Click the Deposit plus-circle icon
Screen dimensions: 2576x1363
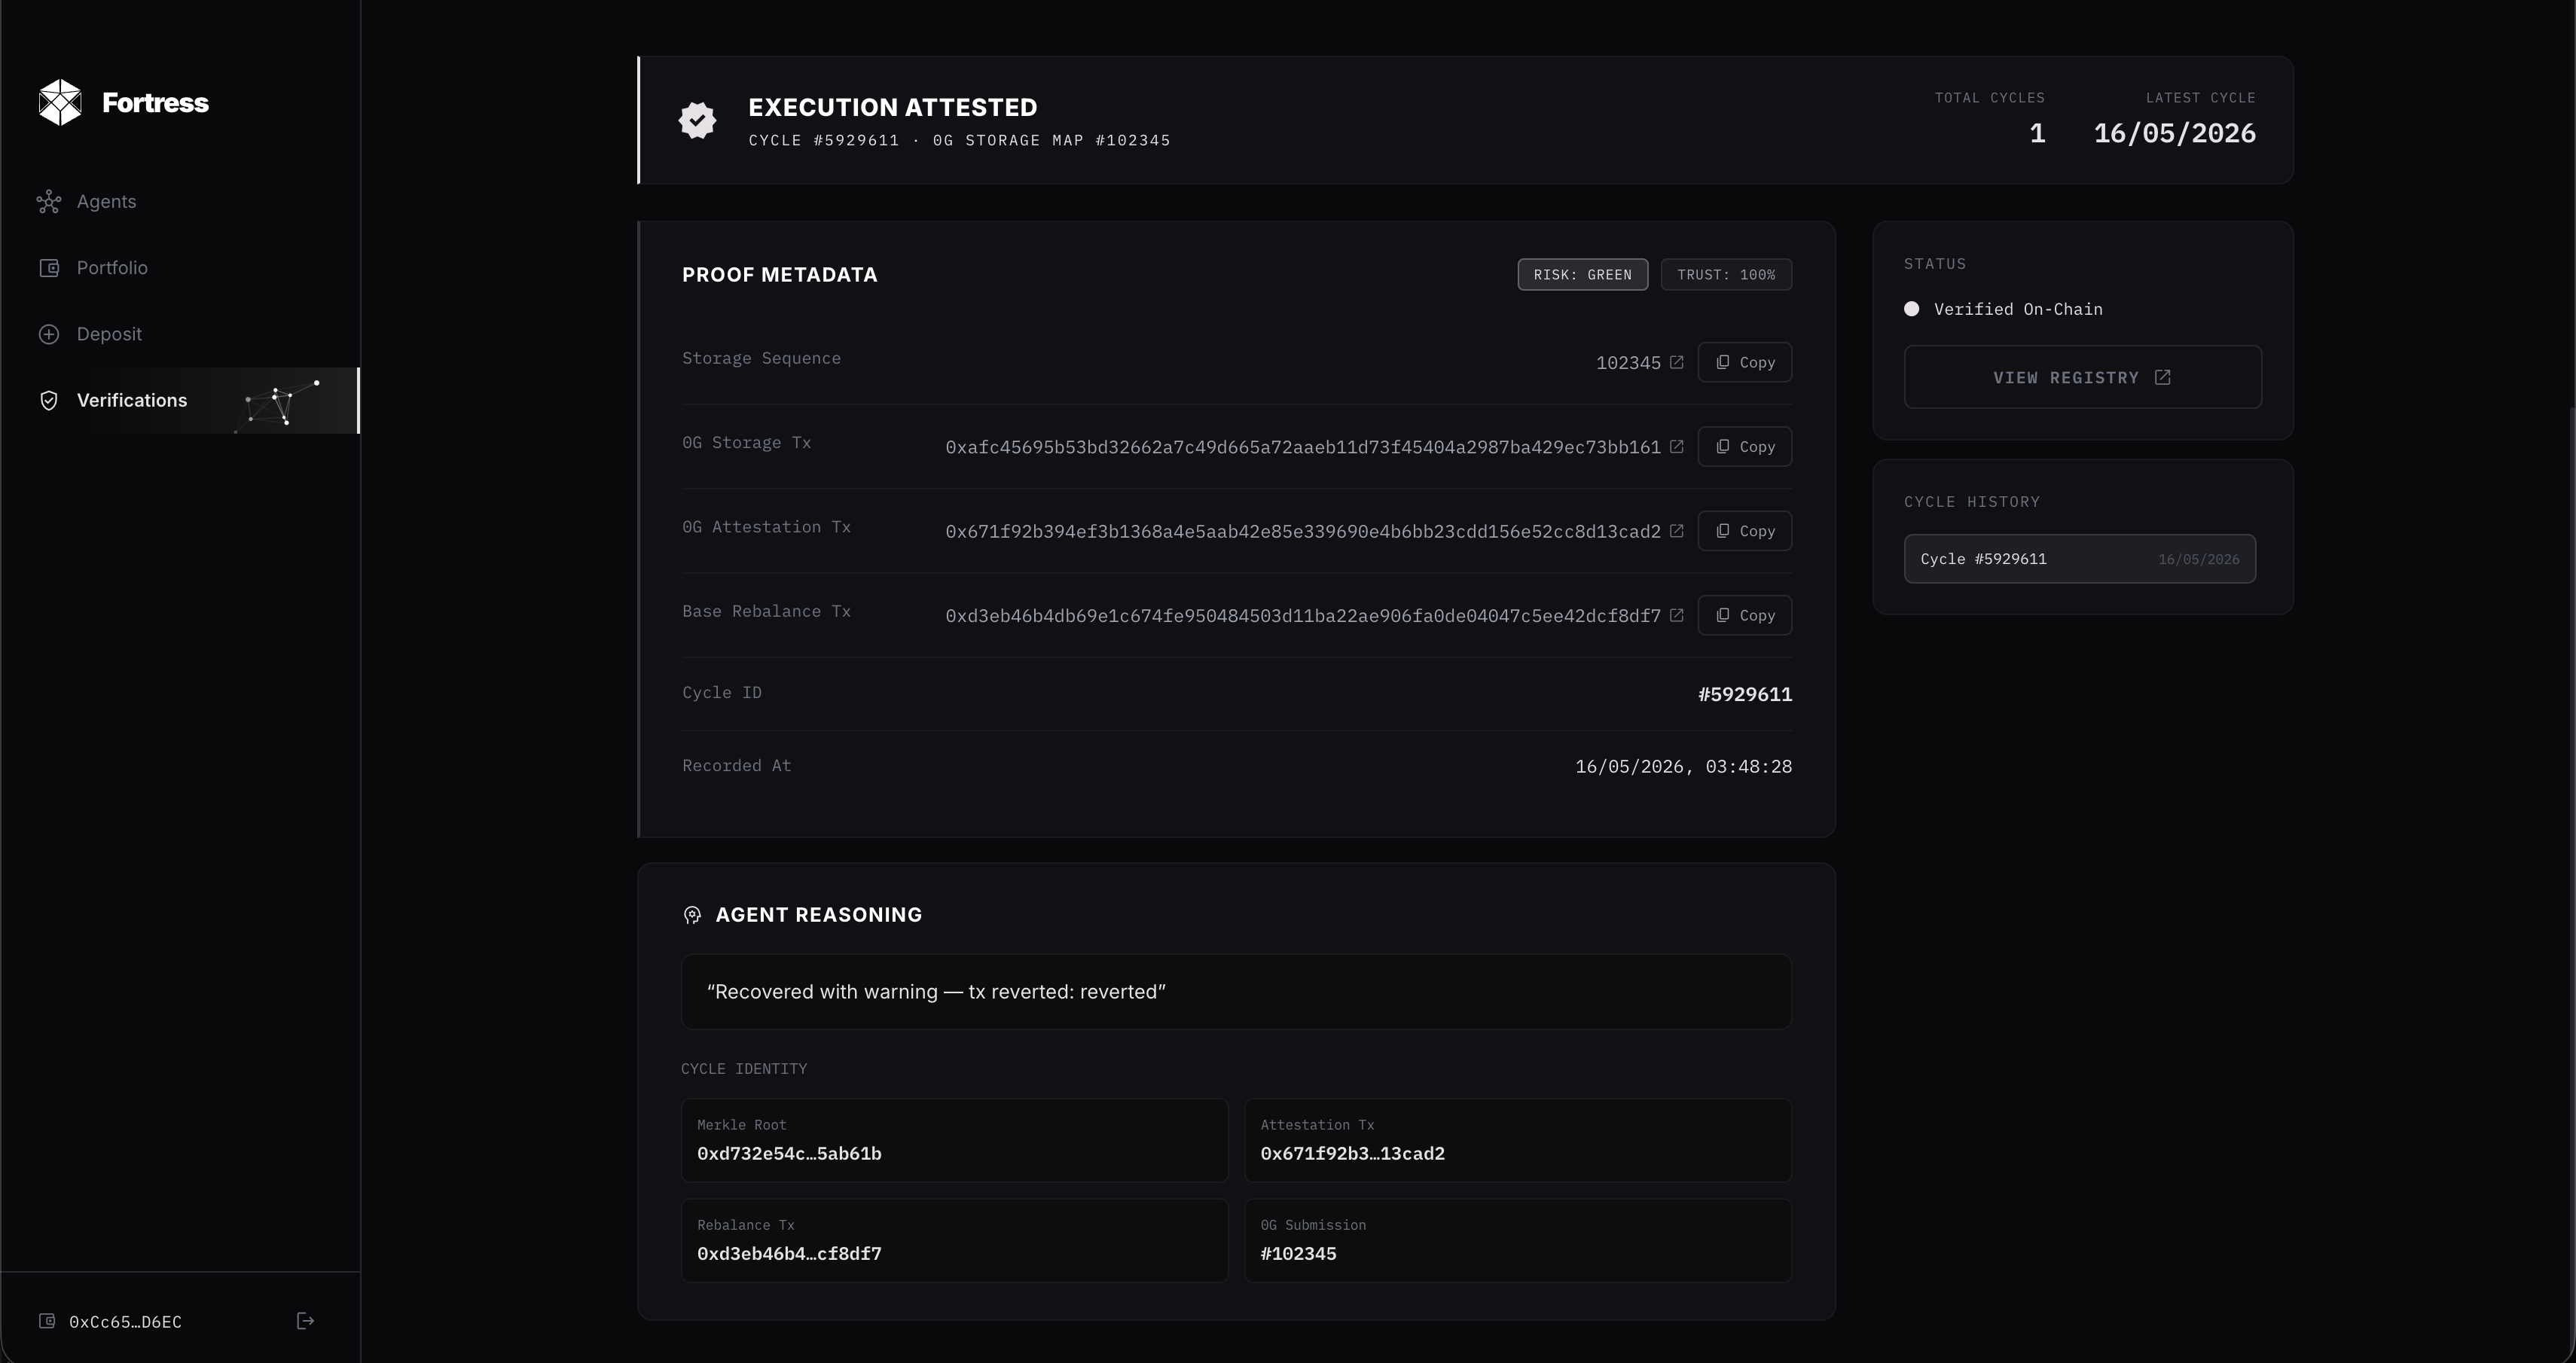click(49, 334)
